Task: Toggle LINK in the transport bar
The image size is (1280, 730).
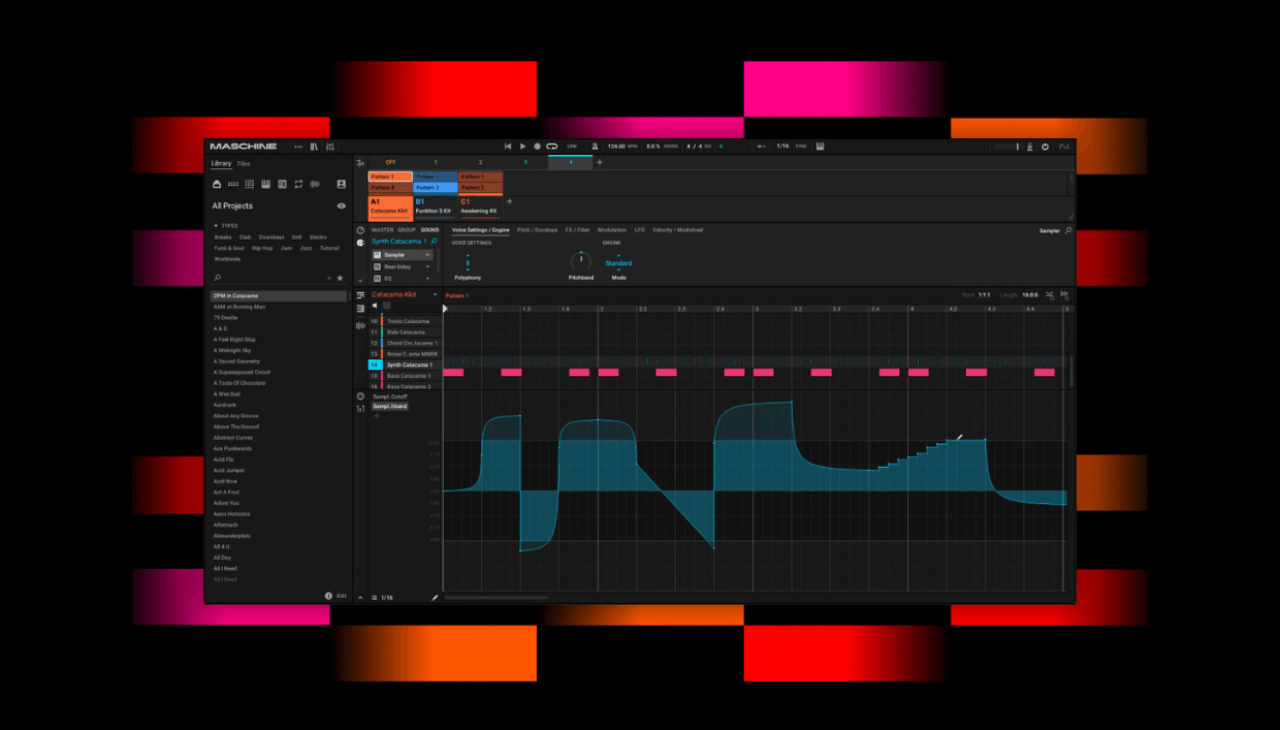Action: click(x=572, y=146)
